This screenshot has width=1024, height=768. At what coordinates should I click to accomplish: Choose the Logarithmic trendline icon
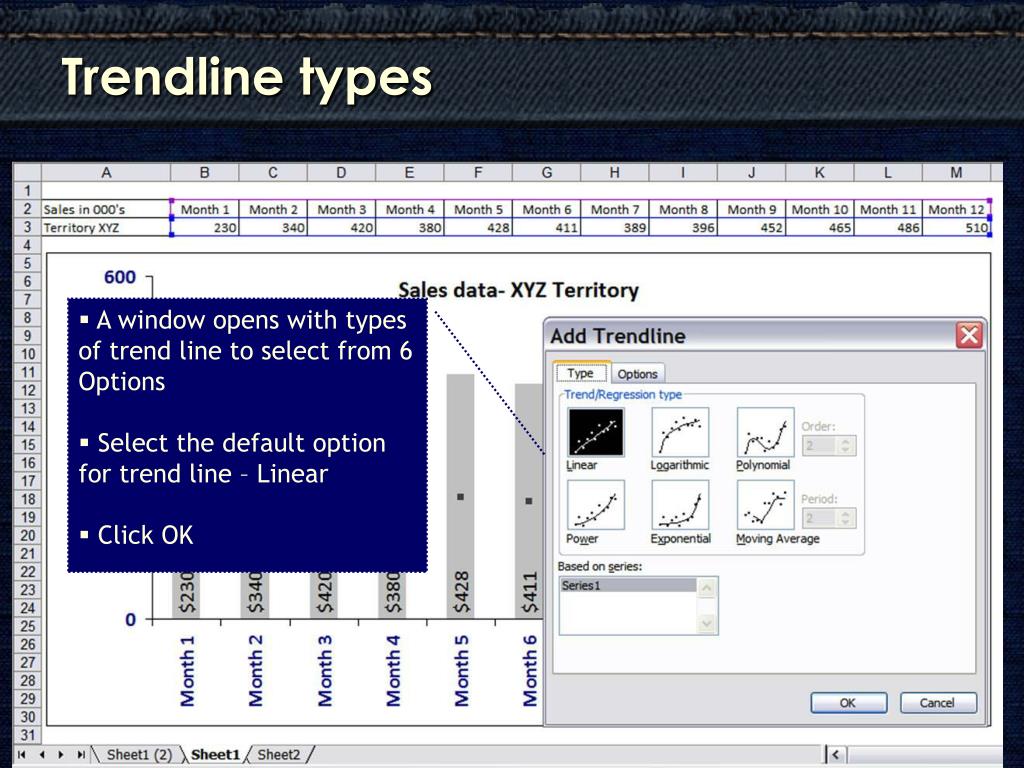tap(680, 432)
